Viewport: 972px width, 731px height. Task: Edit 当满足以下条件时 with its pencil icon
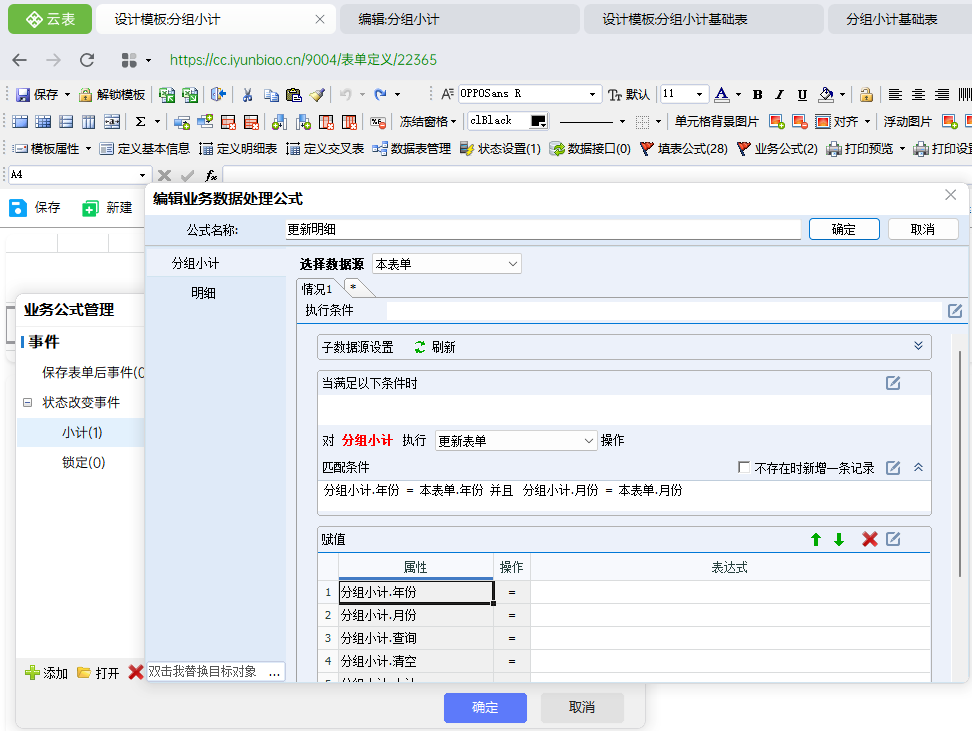coord(893,383)
